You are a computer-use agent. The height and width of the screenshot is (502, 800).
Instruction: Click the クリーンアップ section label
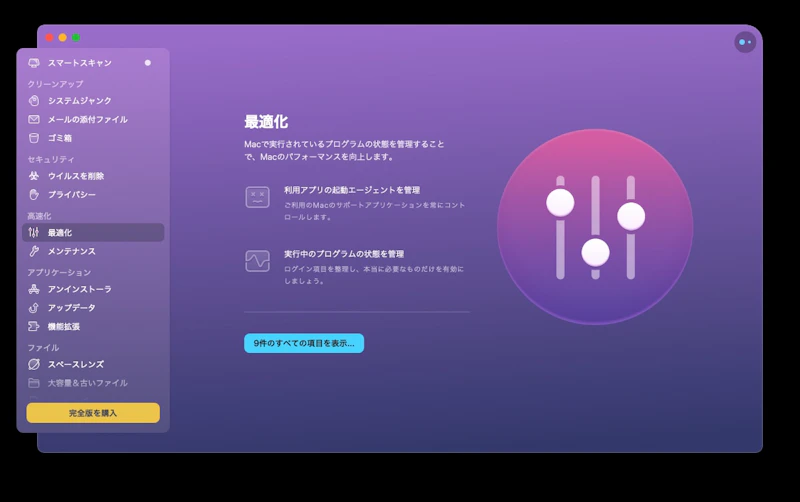coord(55,84)
